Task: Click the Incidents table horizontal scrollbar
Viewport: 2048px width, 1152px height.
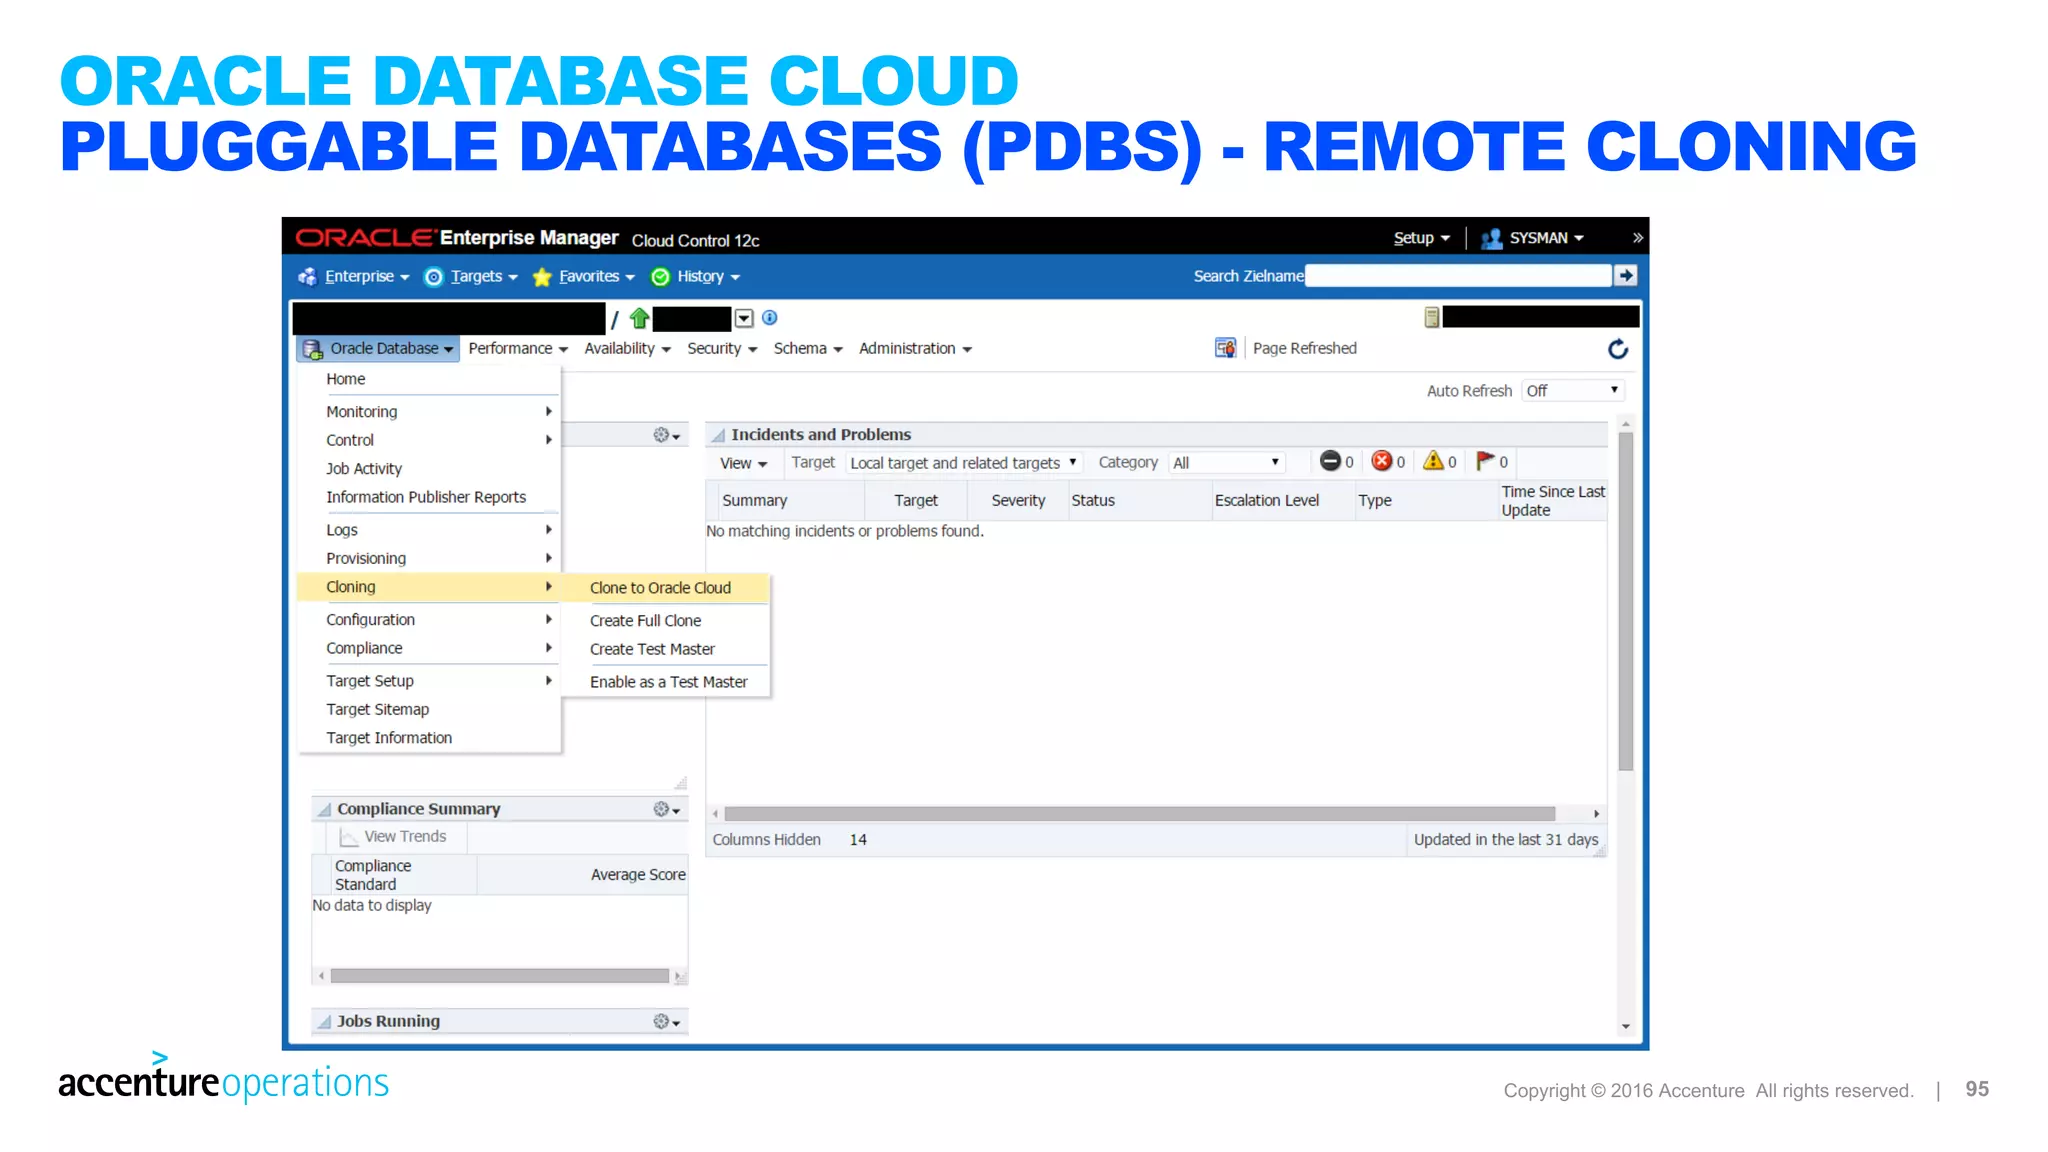Action: pos(1140,814)
